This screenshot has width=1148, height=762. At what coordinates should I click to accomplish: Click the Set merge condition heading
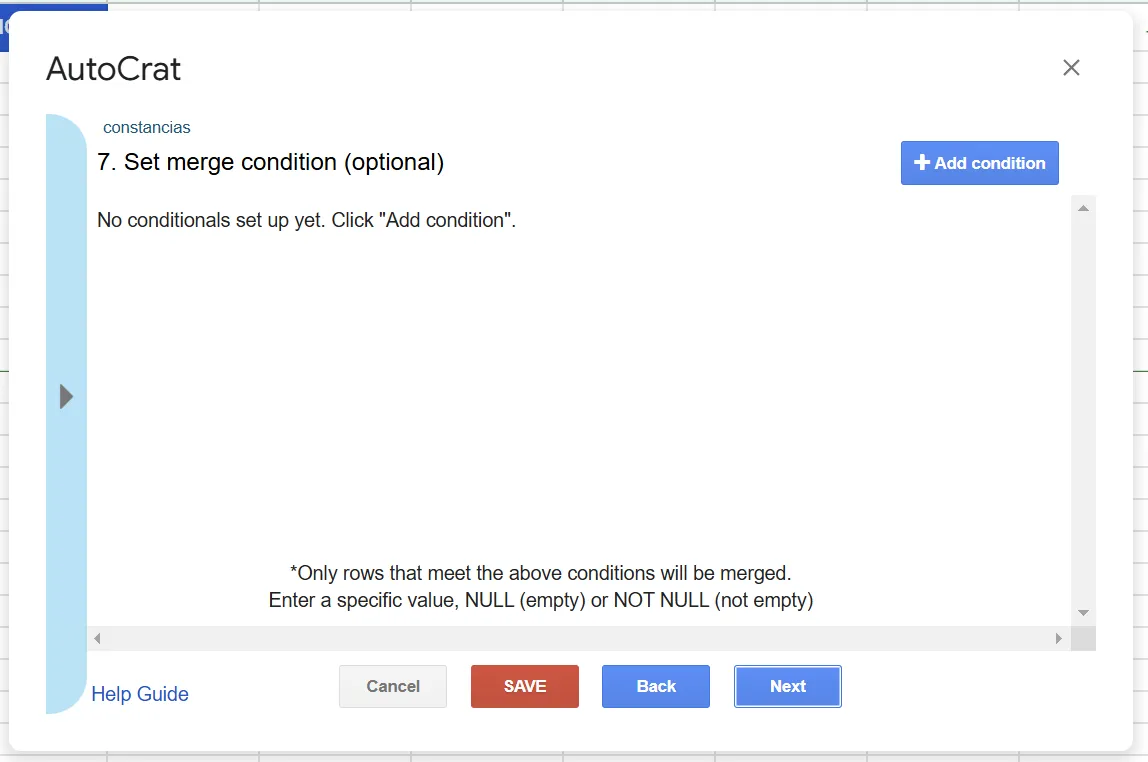(x=271, y=162)
